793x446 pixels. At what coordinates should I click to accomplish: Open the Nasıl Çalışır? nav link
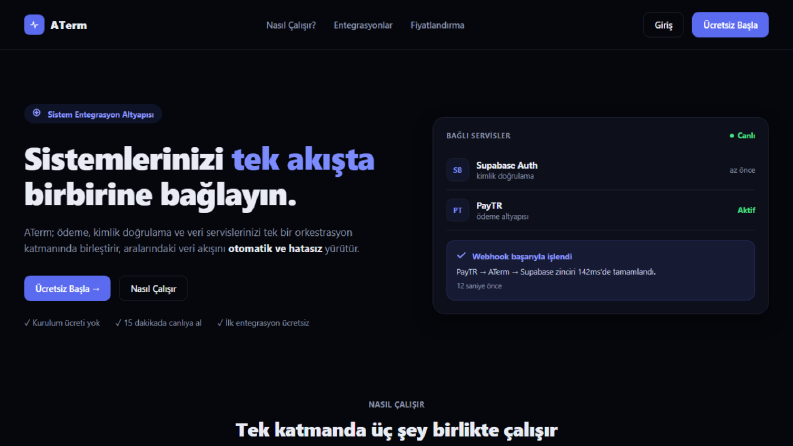click(291, 25)
